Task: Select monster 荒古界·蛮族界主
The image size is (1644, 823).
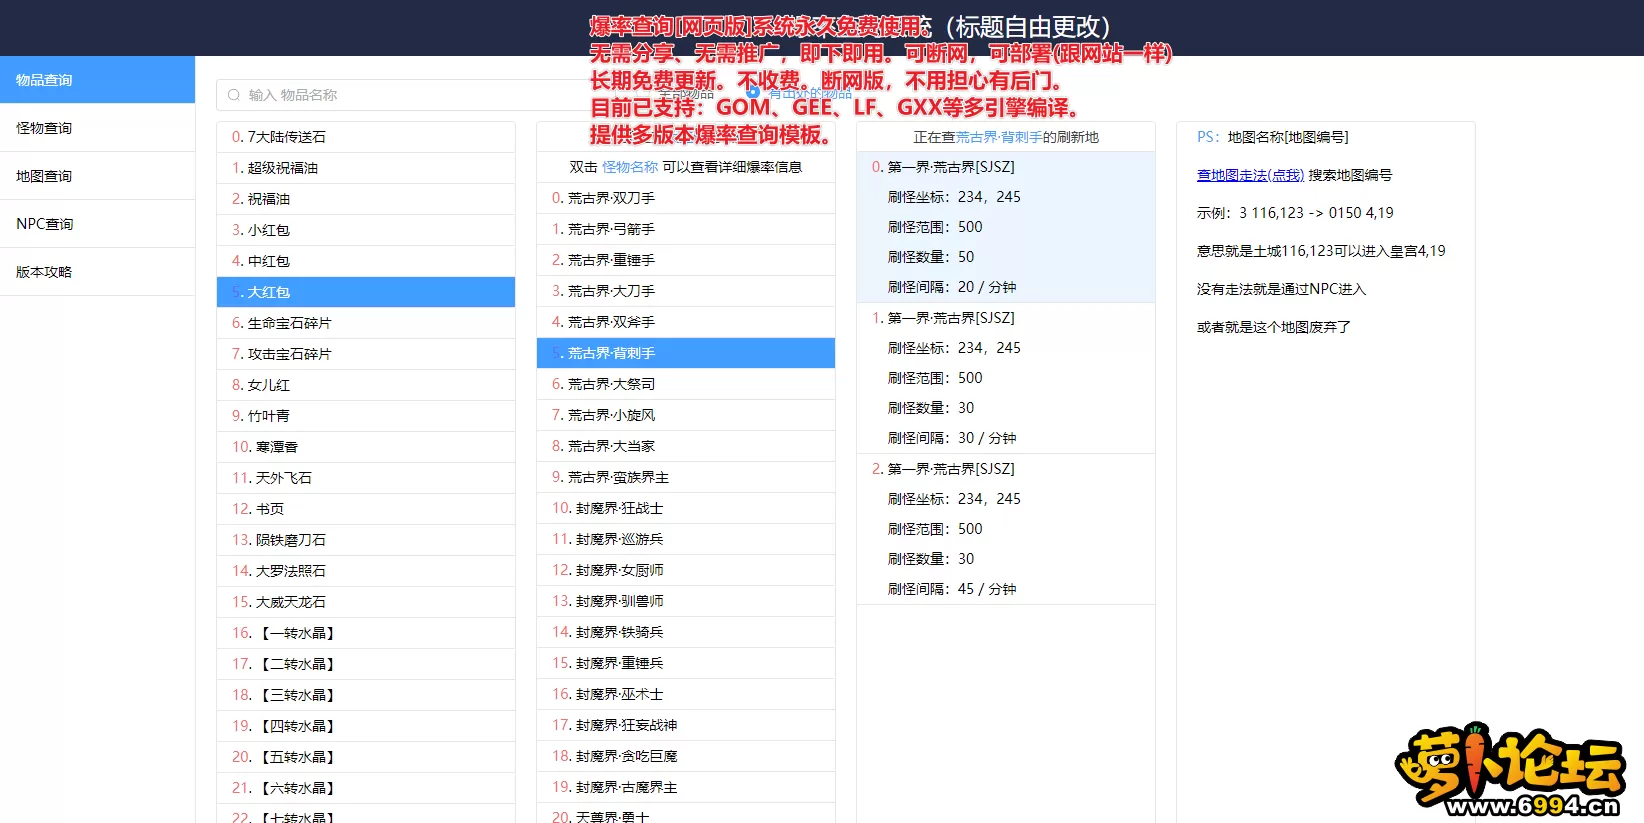Action: tap(686, 477)
